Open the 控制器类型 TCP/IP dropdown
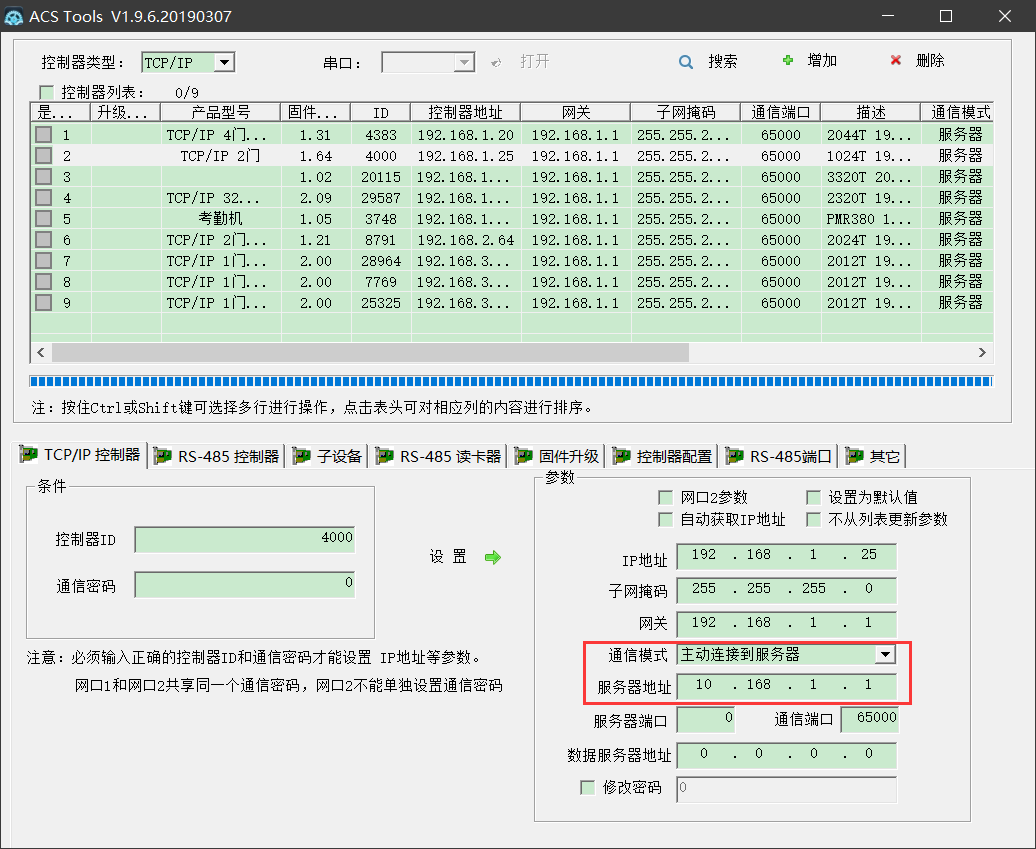 (224, 62)
